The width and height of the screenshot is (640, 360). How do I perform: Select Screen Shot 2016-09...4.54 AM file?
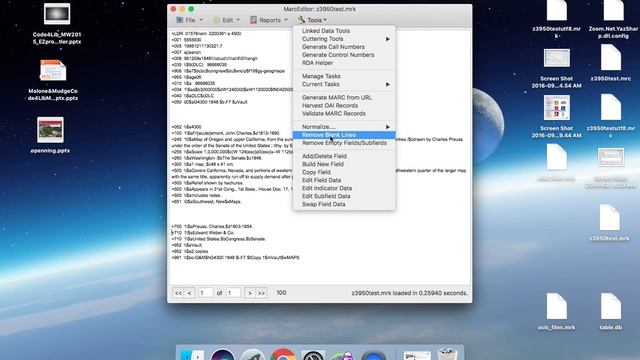[557, 69]
